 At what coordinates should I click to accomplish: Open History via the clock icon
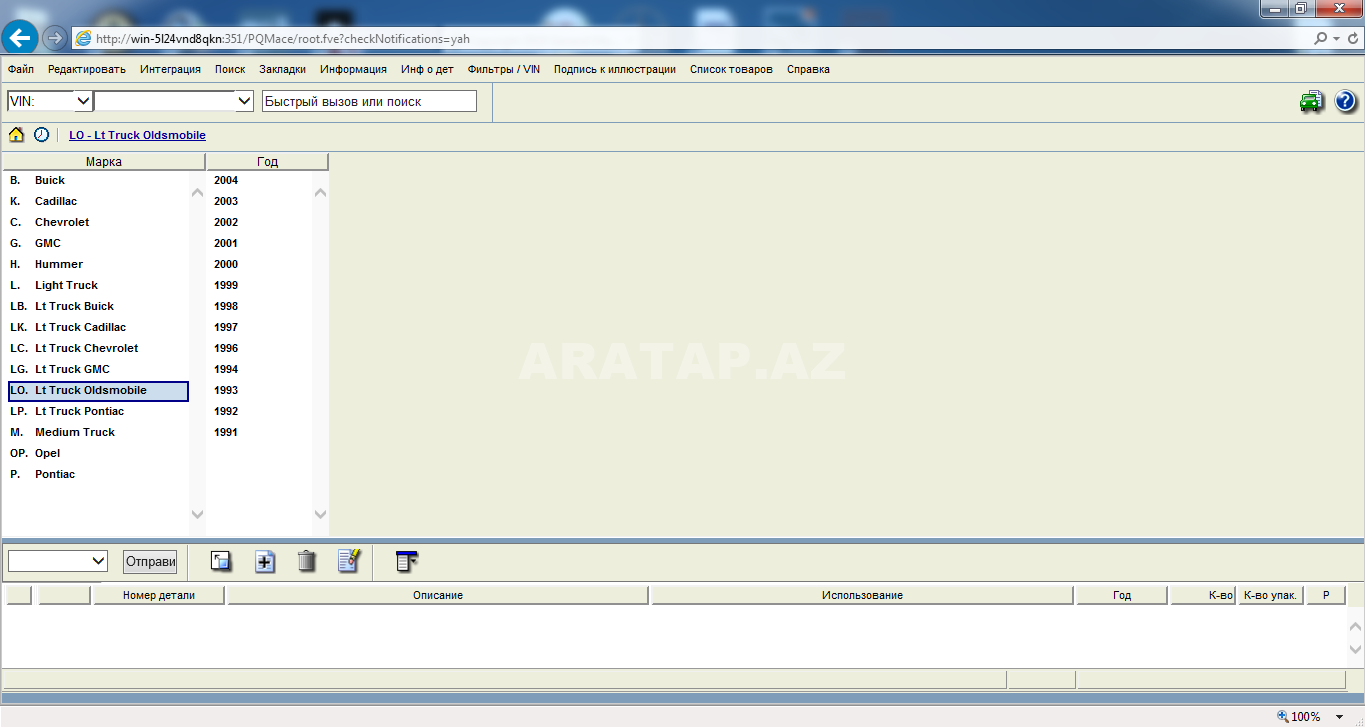[41, 134]
